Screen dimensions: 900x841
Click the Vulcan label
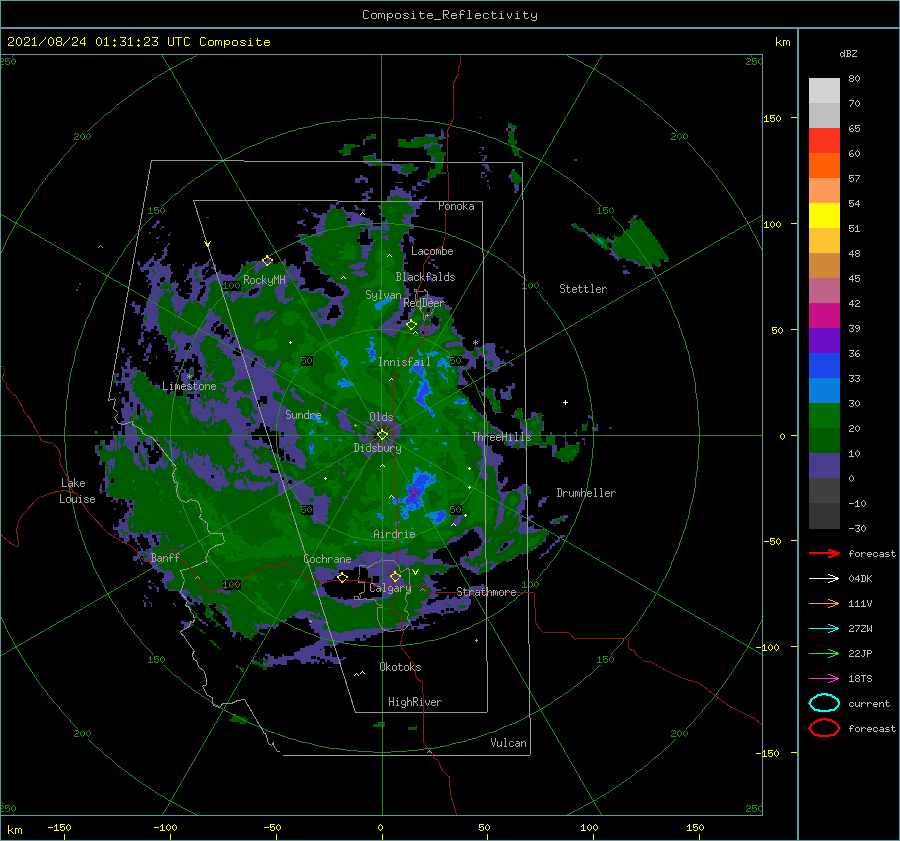tap(508, 743)
